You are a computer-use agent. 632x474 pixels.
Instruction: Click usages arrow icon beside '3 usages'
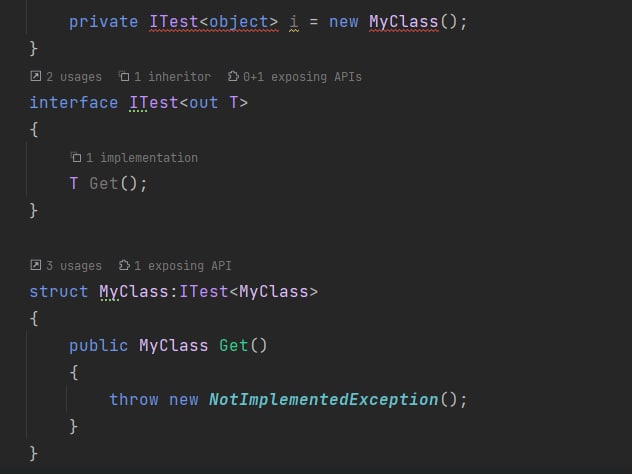point(35,265)
